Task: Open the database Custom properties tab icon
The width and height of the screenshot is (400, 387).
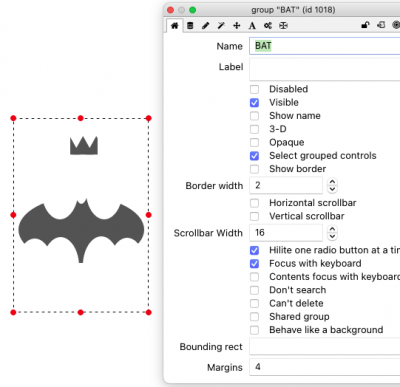Action: point(190,26)
